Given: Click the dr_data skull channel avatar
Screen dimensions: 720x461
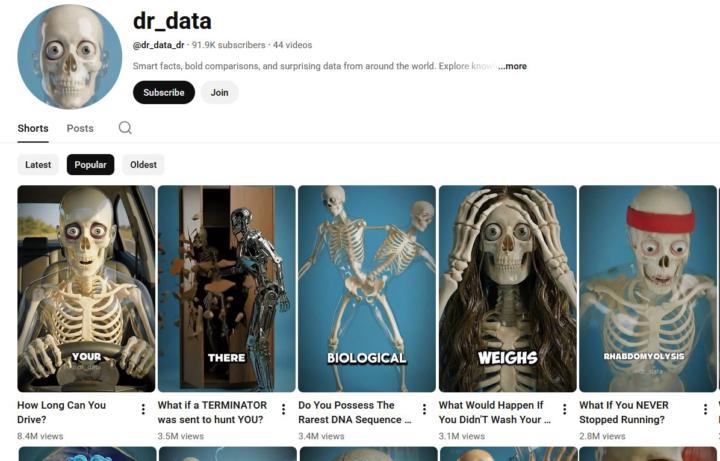Looking at the screenshot, I should click(70, 56).
